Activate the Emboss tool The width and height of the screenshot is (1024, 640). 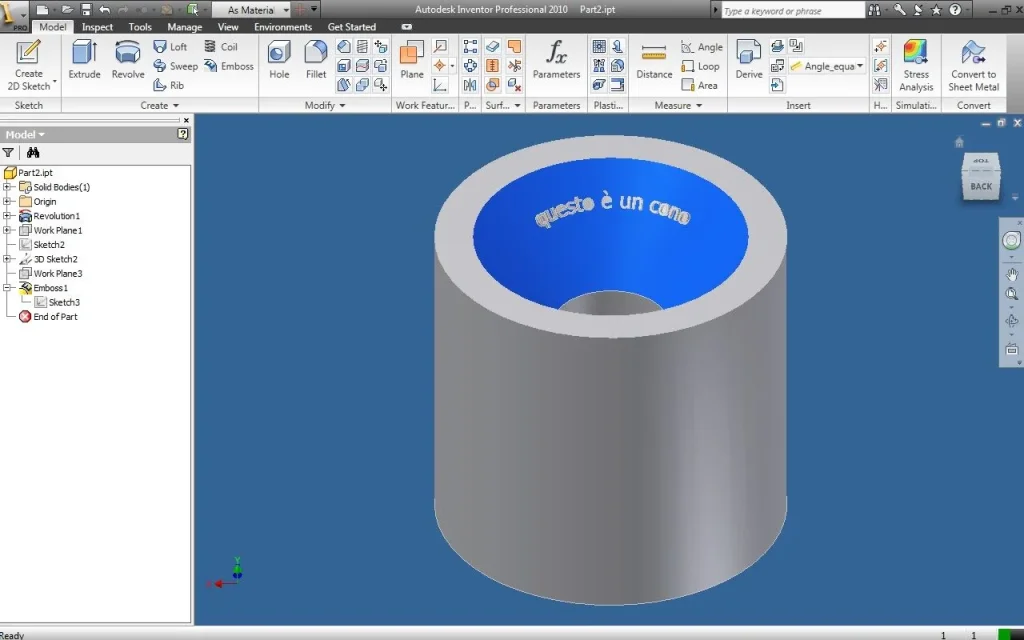(229, 66)
